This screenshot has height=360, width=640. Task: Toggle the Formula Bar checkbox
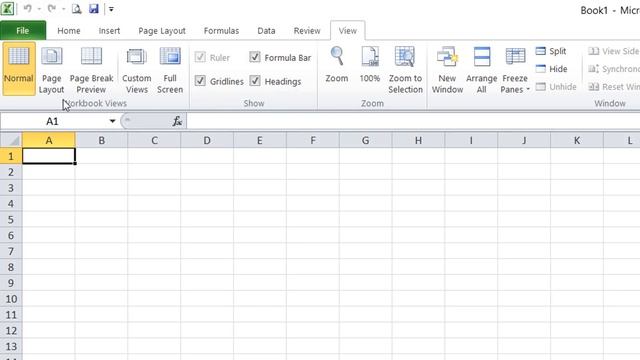[255, 57]
